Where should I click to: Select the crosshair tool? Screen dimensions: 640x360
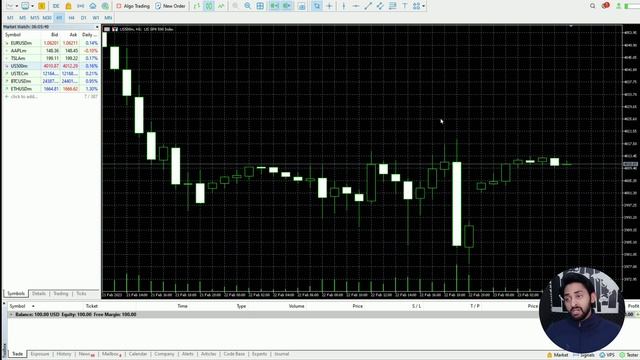(x=329, y=6)
